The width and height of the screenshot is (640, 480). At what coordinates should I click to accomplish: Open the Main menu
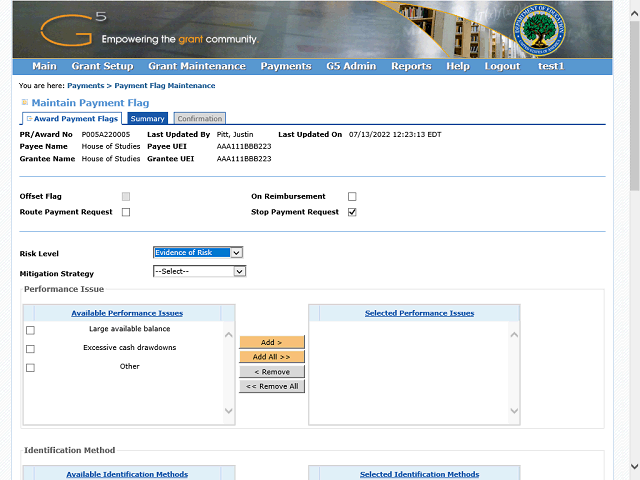coord(44,66)
